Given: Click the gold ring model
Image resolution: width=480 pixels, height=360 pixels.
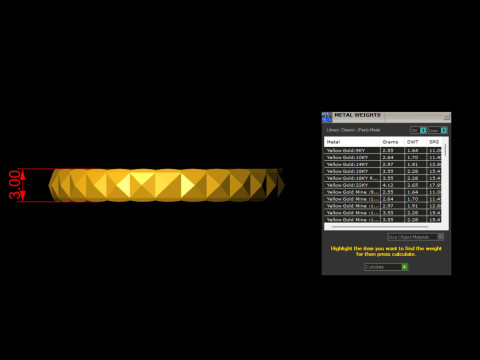Looking at the screenshot, I should coord(166,185).
